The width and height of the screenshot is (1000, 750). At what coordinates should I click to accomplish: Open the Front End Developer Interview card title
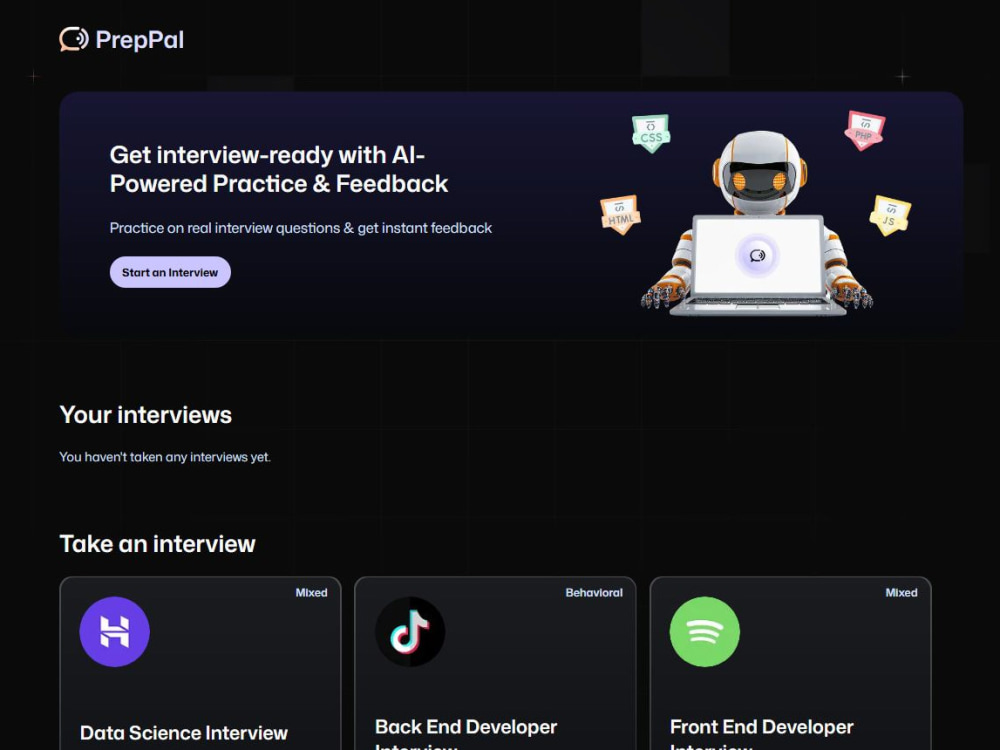[761, 735]
